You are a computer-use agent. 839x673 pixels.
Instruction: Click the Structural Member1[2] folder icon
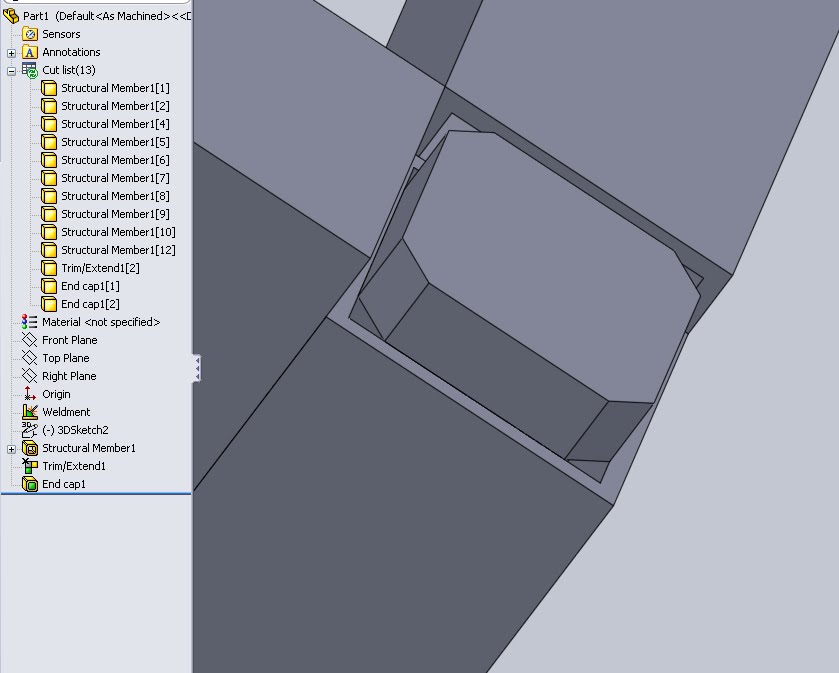(x=49, y=106)
